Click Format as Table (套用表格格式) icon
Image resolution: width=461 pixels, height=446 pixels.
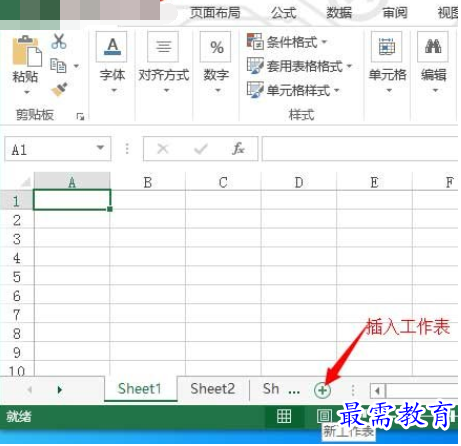click(255, 66)
